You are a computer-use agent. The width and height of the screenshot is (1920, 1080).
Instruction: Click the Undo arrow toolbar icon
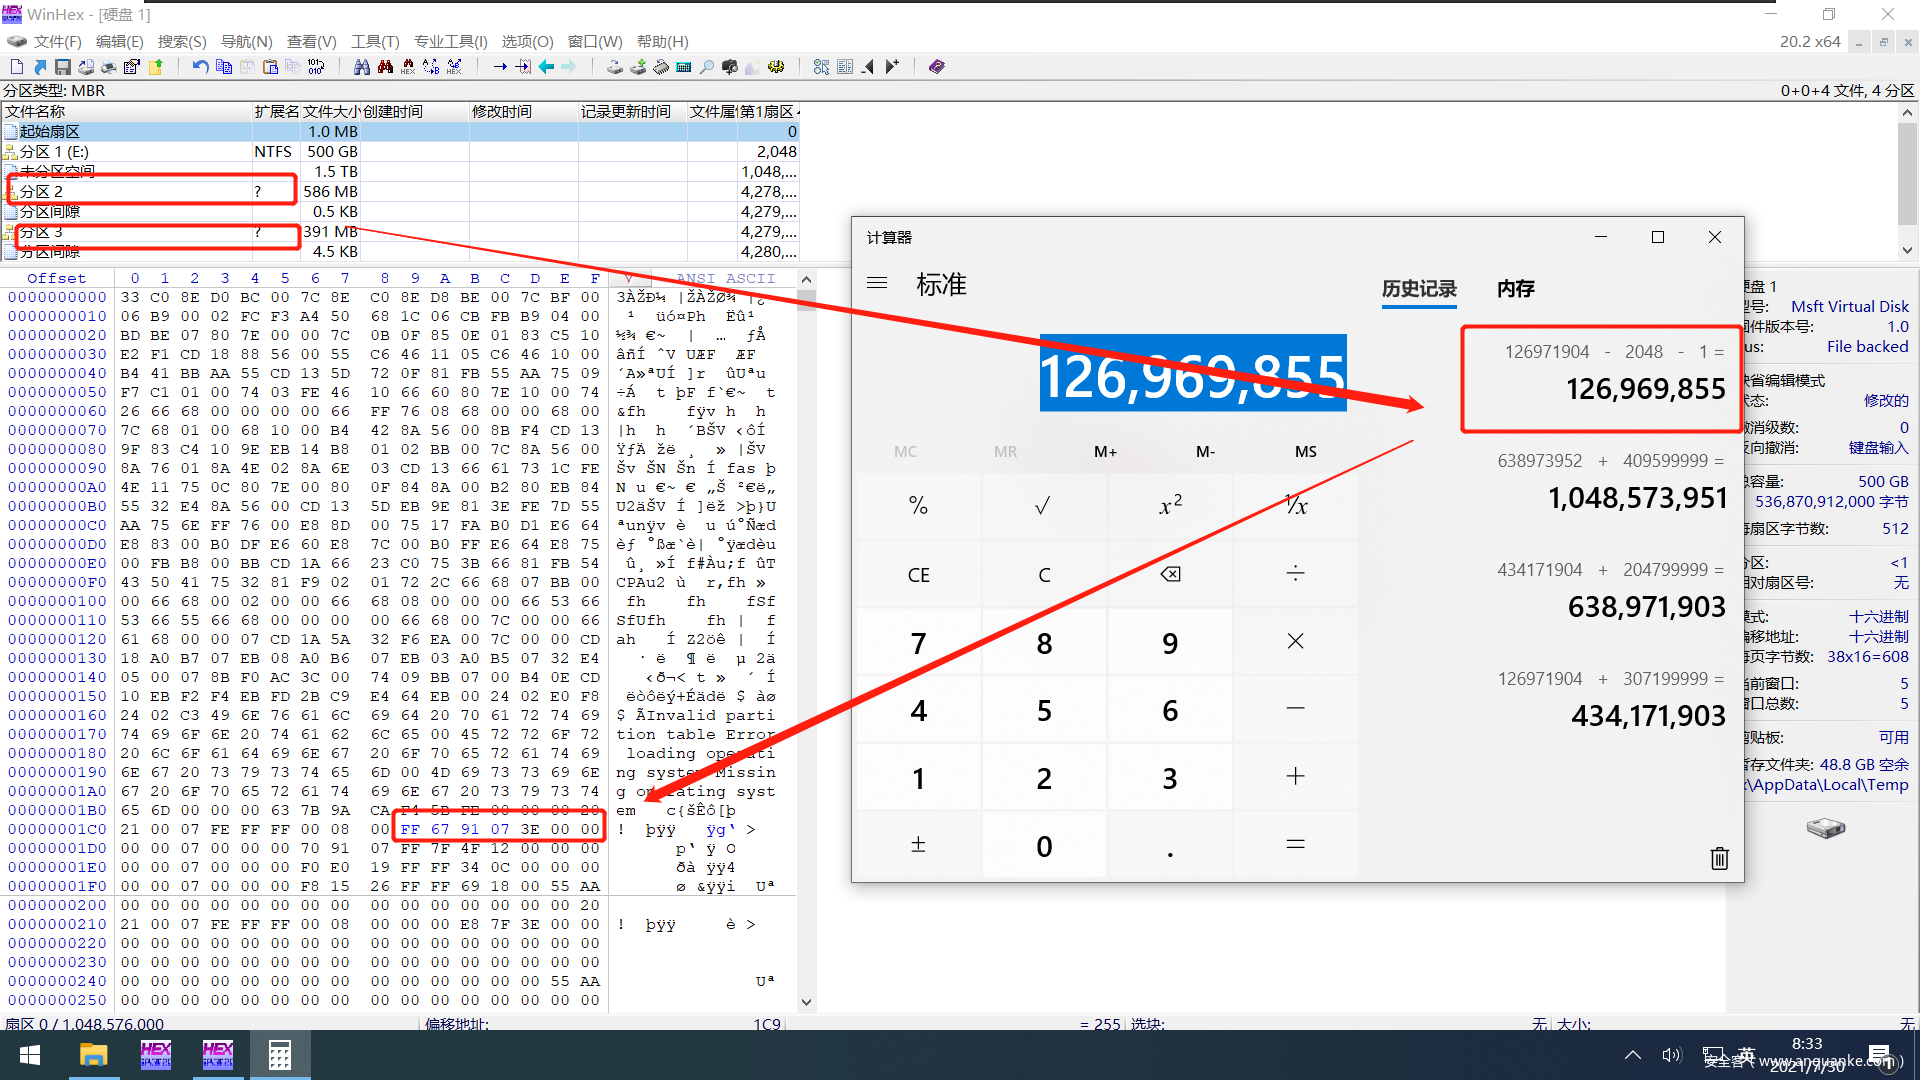pyautogui.click(x=200, y=67)
